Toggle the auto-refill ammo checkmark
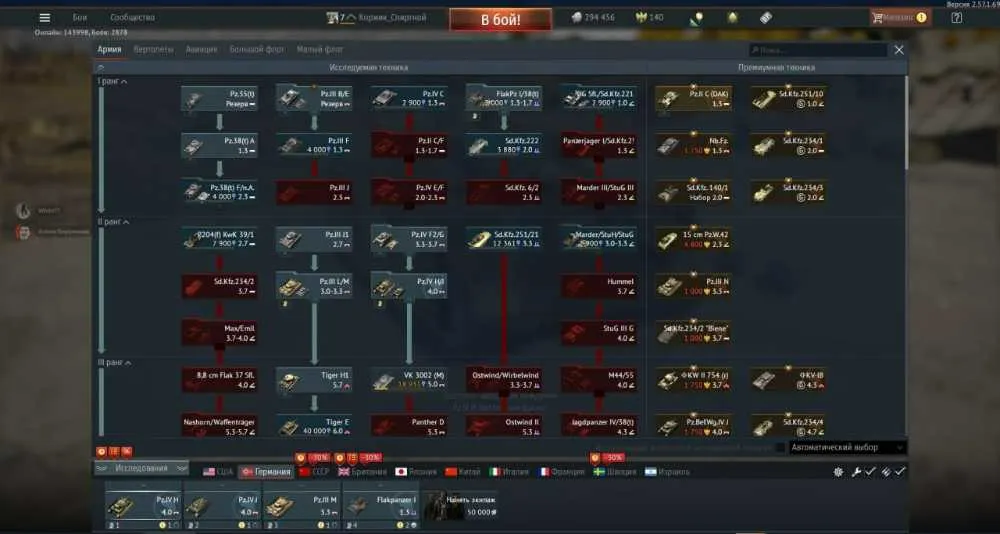Screen dimensions: 1000x534 coord(900,472)
